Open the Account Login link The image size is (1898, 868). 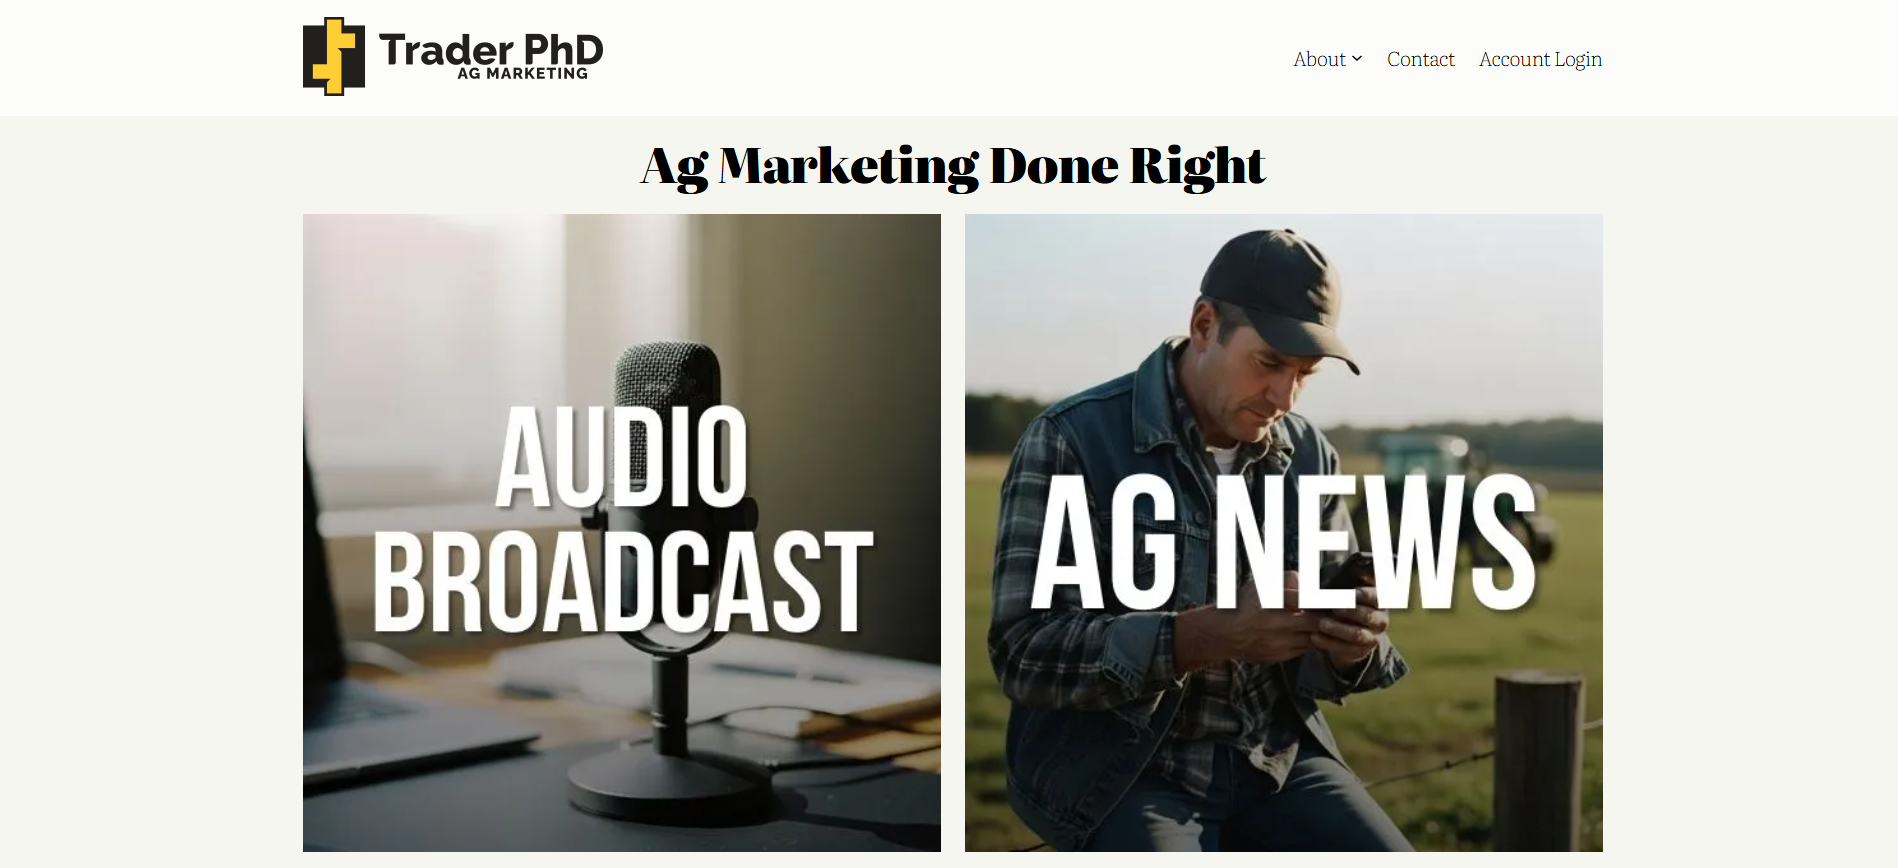click(x=1540, y=60)
